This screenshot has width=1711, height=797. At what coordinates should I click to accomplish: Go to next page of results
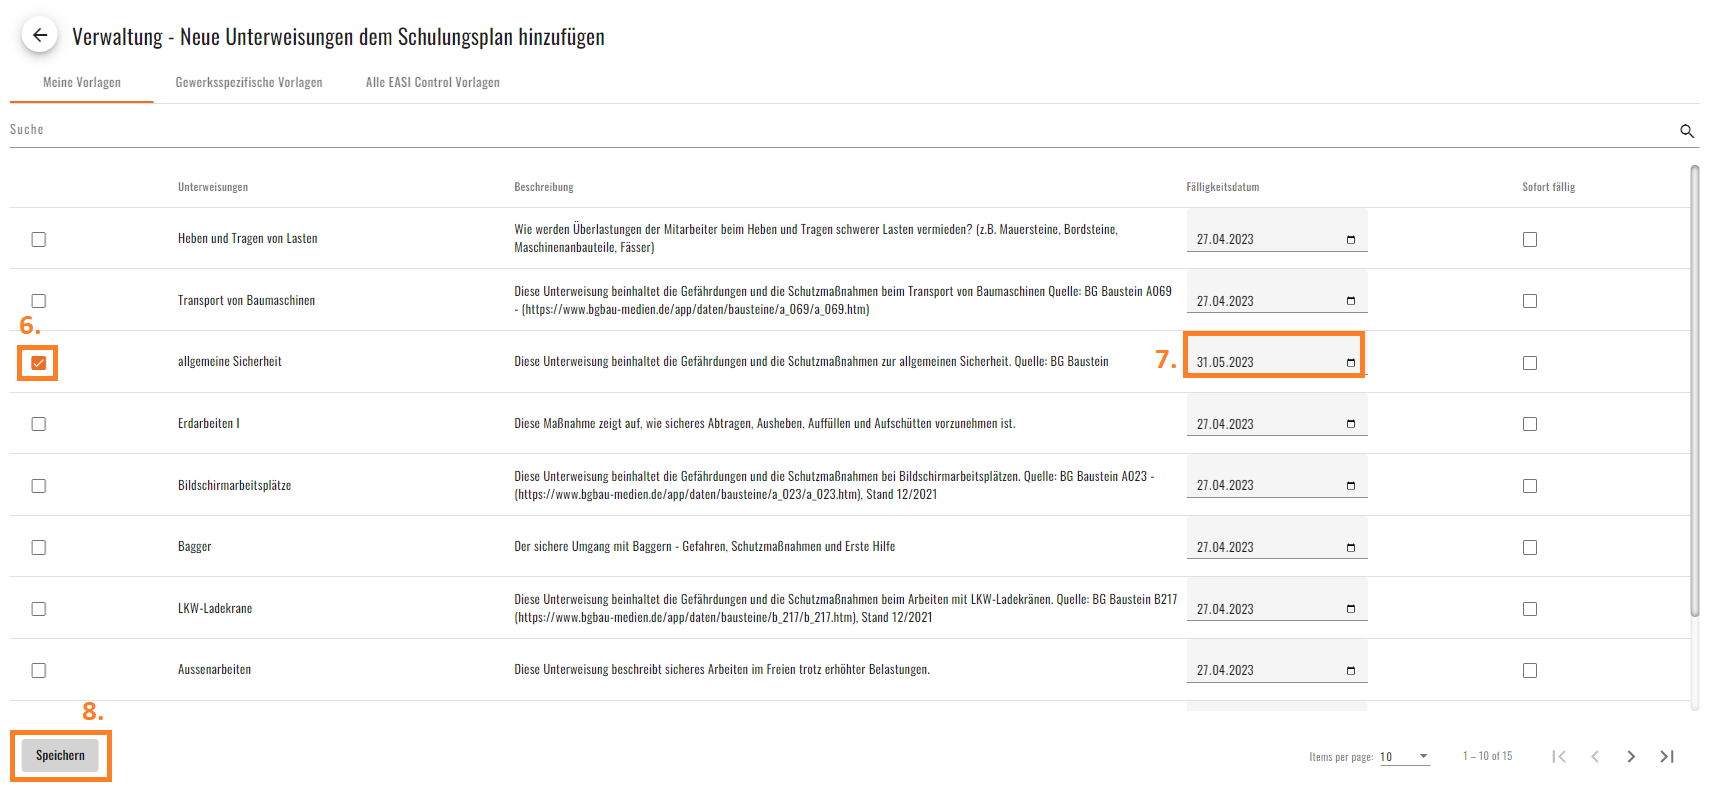[1631, 756]
